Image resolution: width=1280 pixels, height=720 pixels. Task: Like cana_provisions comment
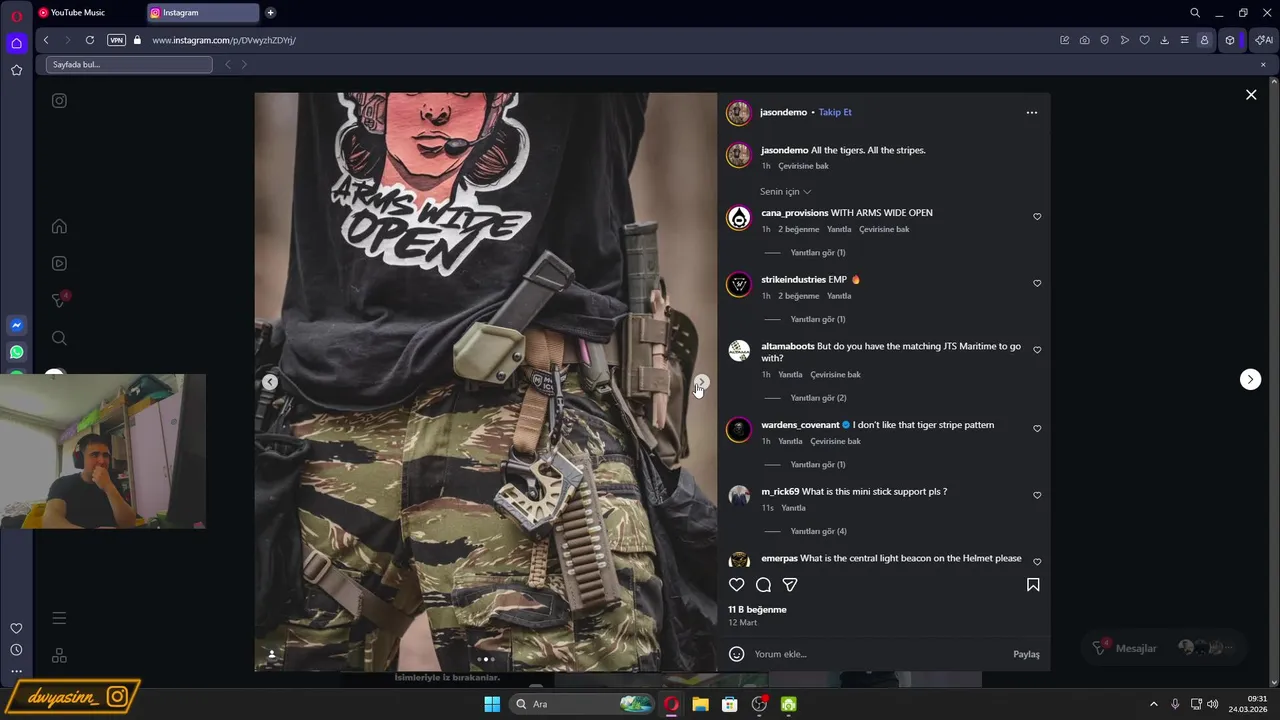(x=1037, y=217)
